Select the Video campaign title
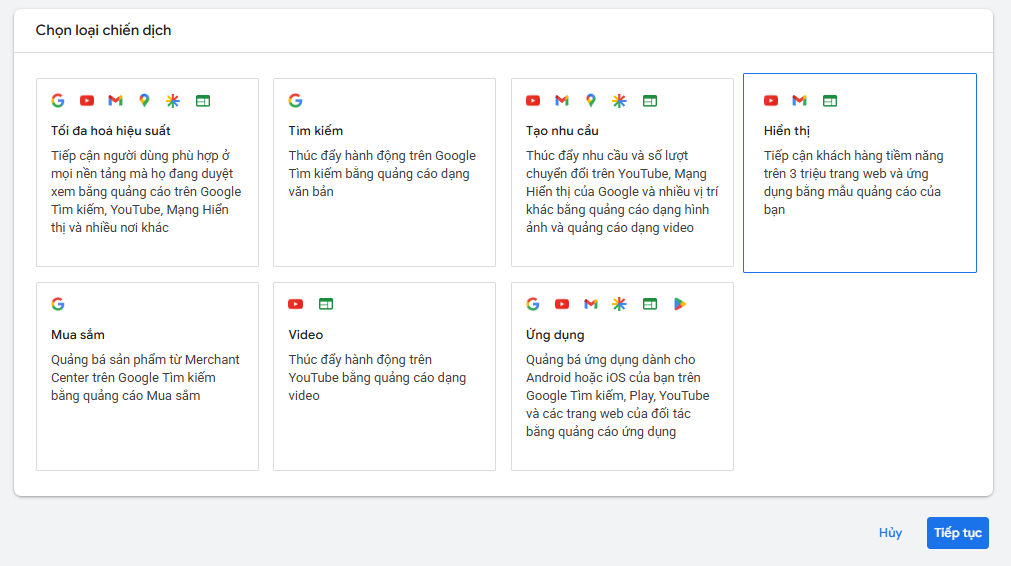The height and width of the screenshot is (566, 1011). (306, 335)
